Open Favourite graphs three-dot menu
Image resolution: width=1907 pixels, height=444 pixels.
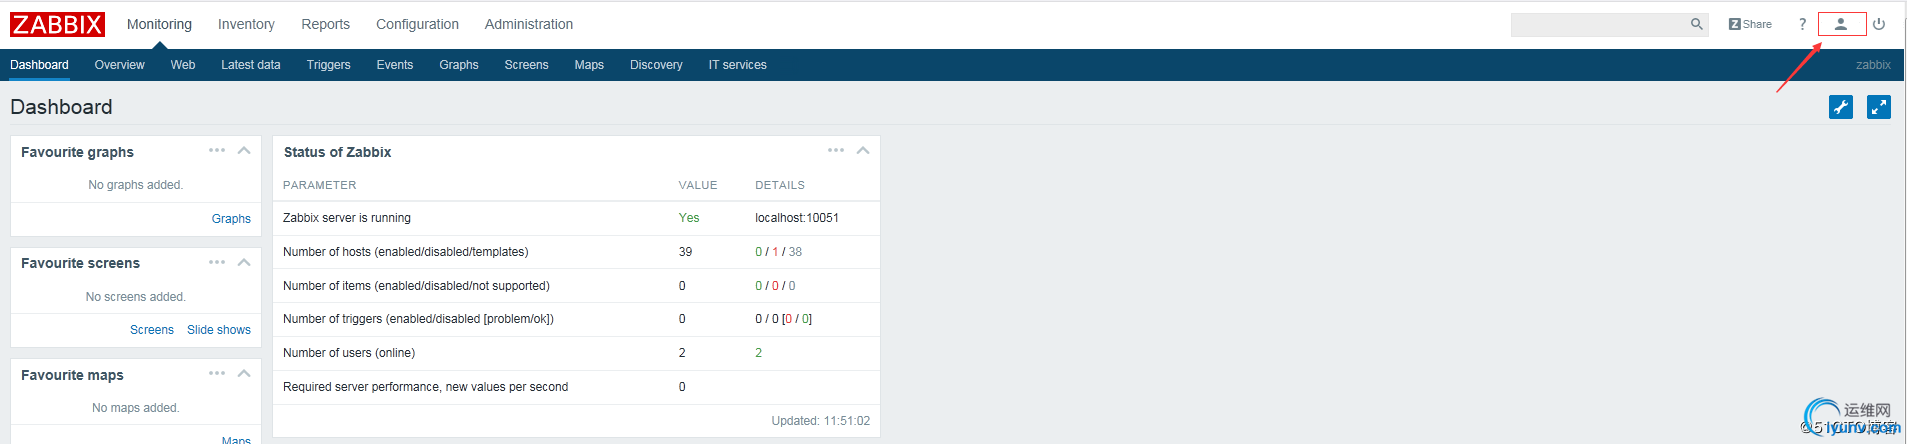(217, 150)
